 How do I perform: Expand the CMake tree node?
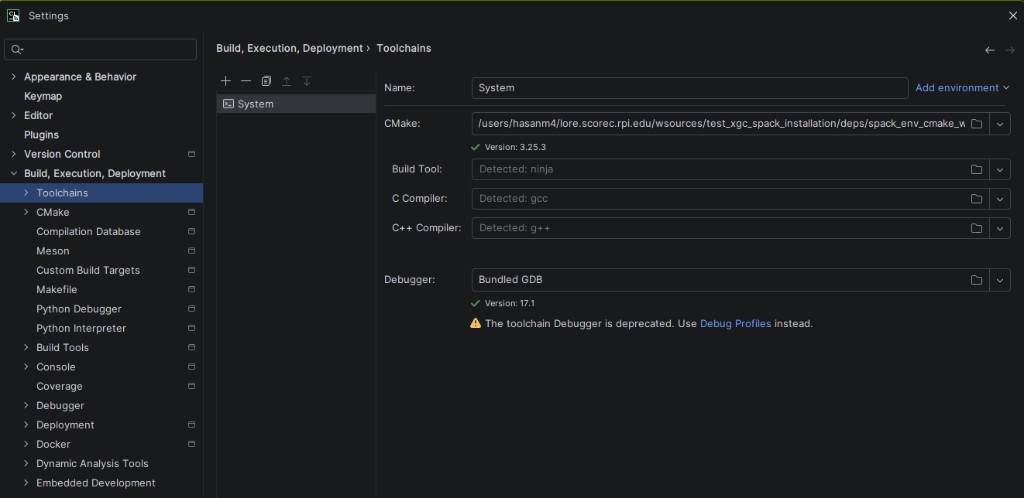tap(26, 212)
